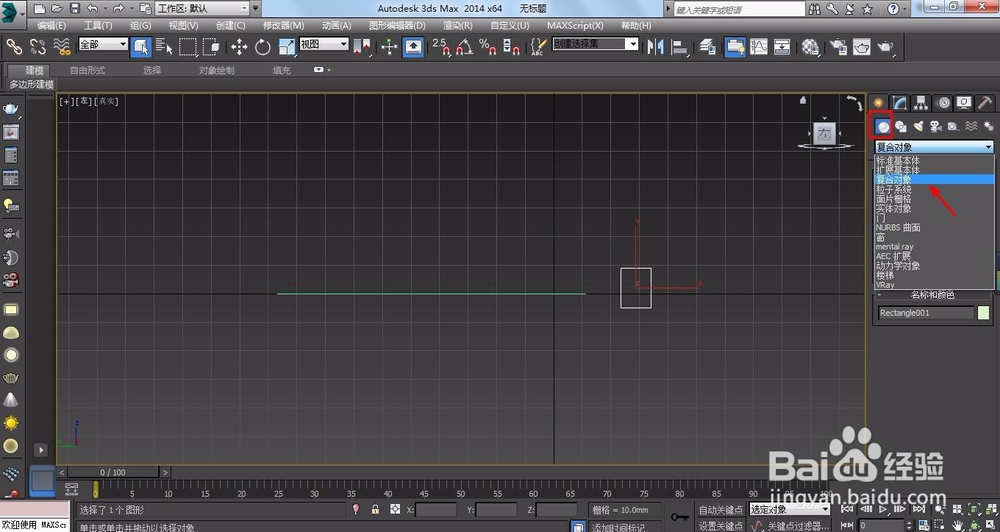Open the Modify command panel tab

point(900,103)
